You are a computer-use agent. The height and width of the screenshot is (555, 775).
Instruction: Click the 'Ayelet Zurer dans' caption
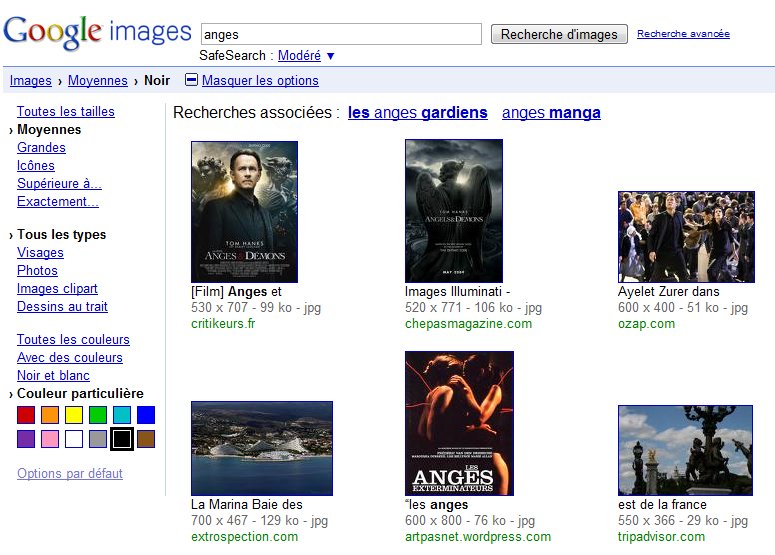click(669, 292)
